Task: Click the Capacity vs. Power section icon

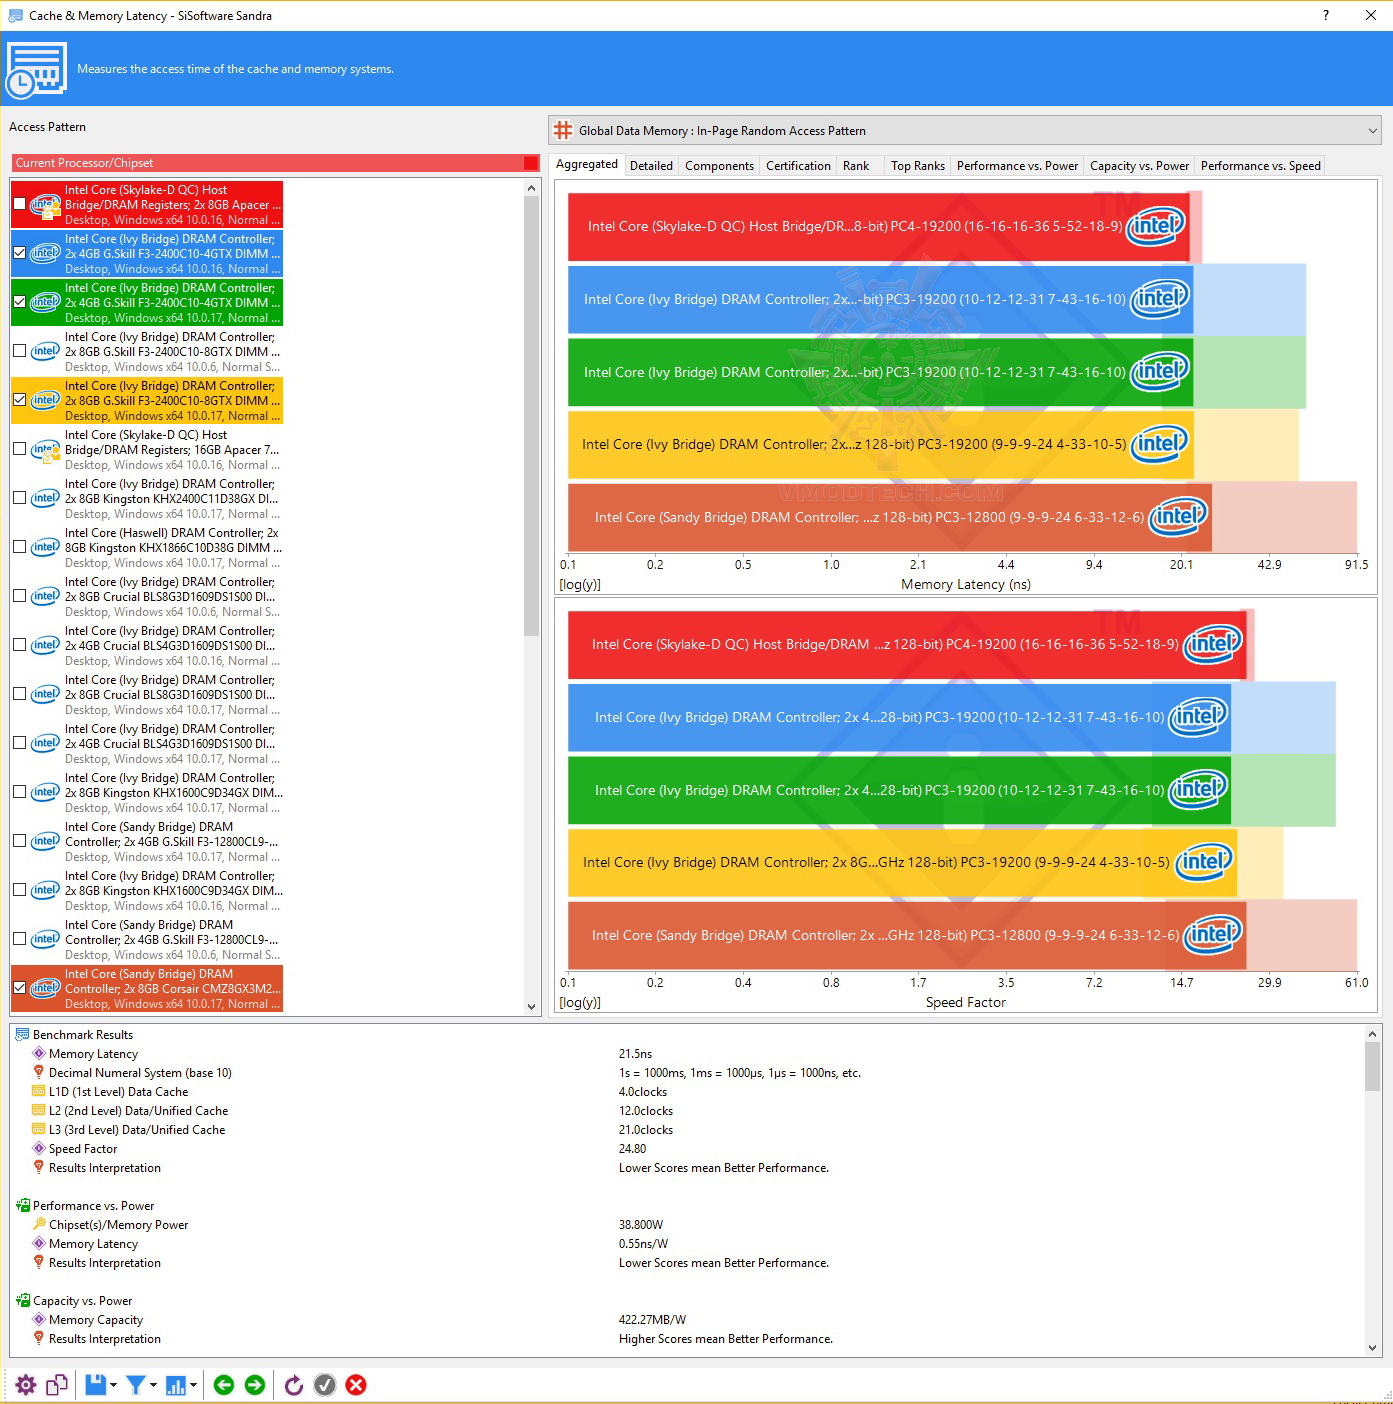Action: (22, 1301)
